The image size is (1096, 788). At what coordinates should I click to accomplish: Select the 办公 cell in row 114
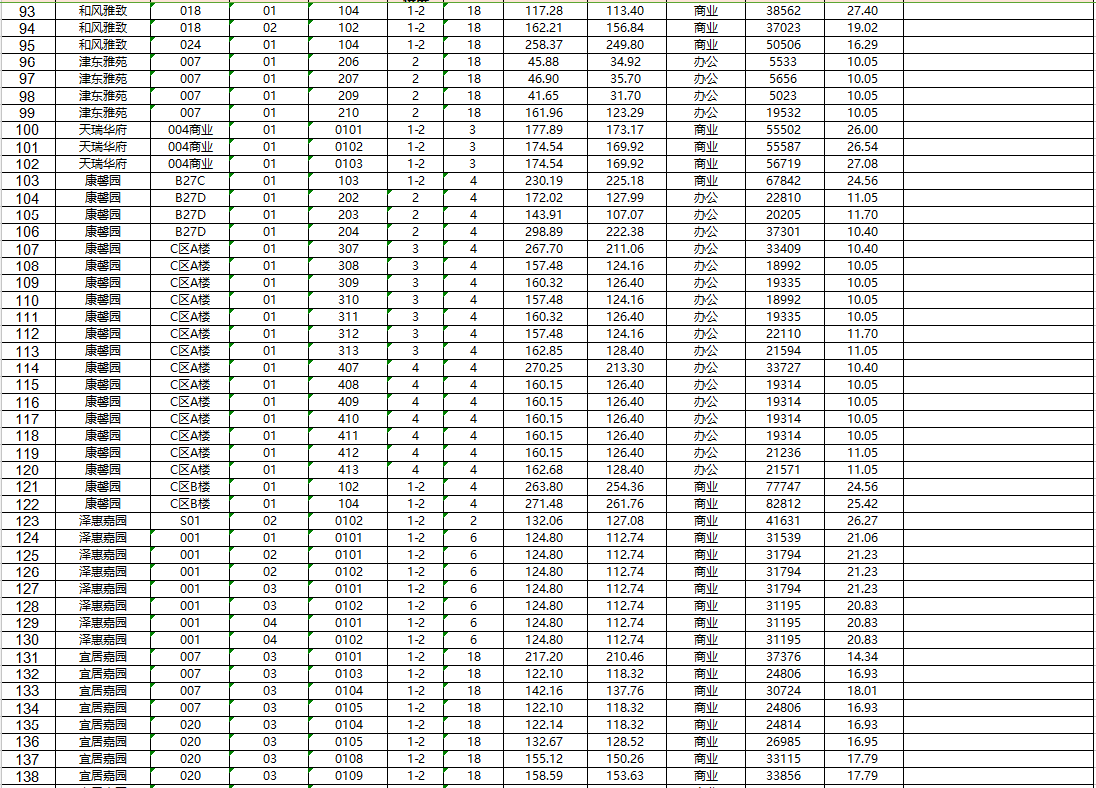pyautogui.click(x=705, y=368)
